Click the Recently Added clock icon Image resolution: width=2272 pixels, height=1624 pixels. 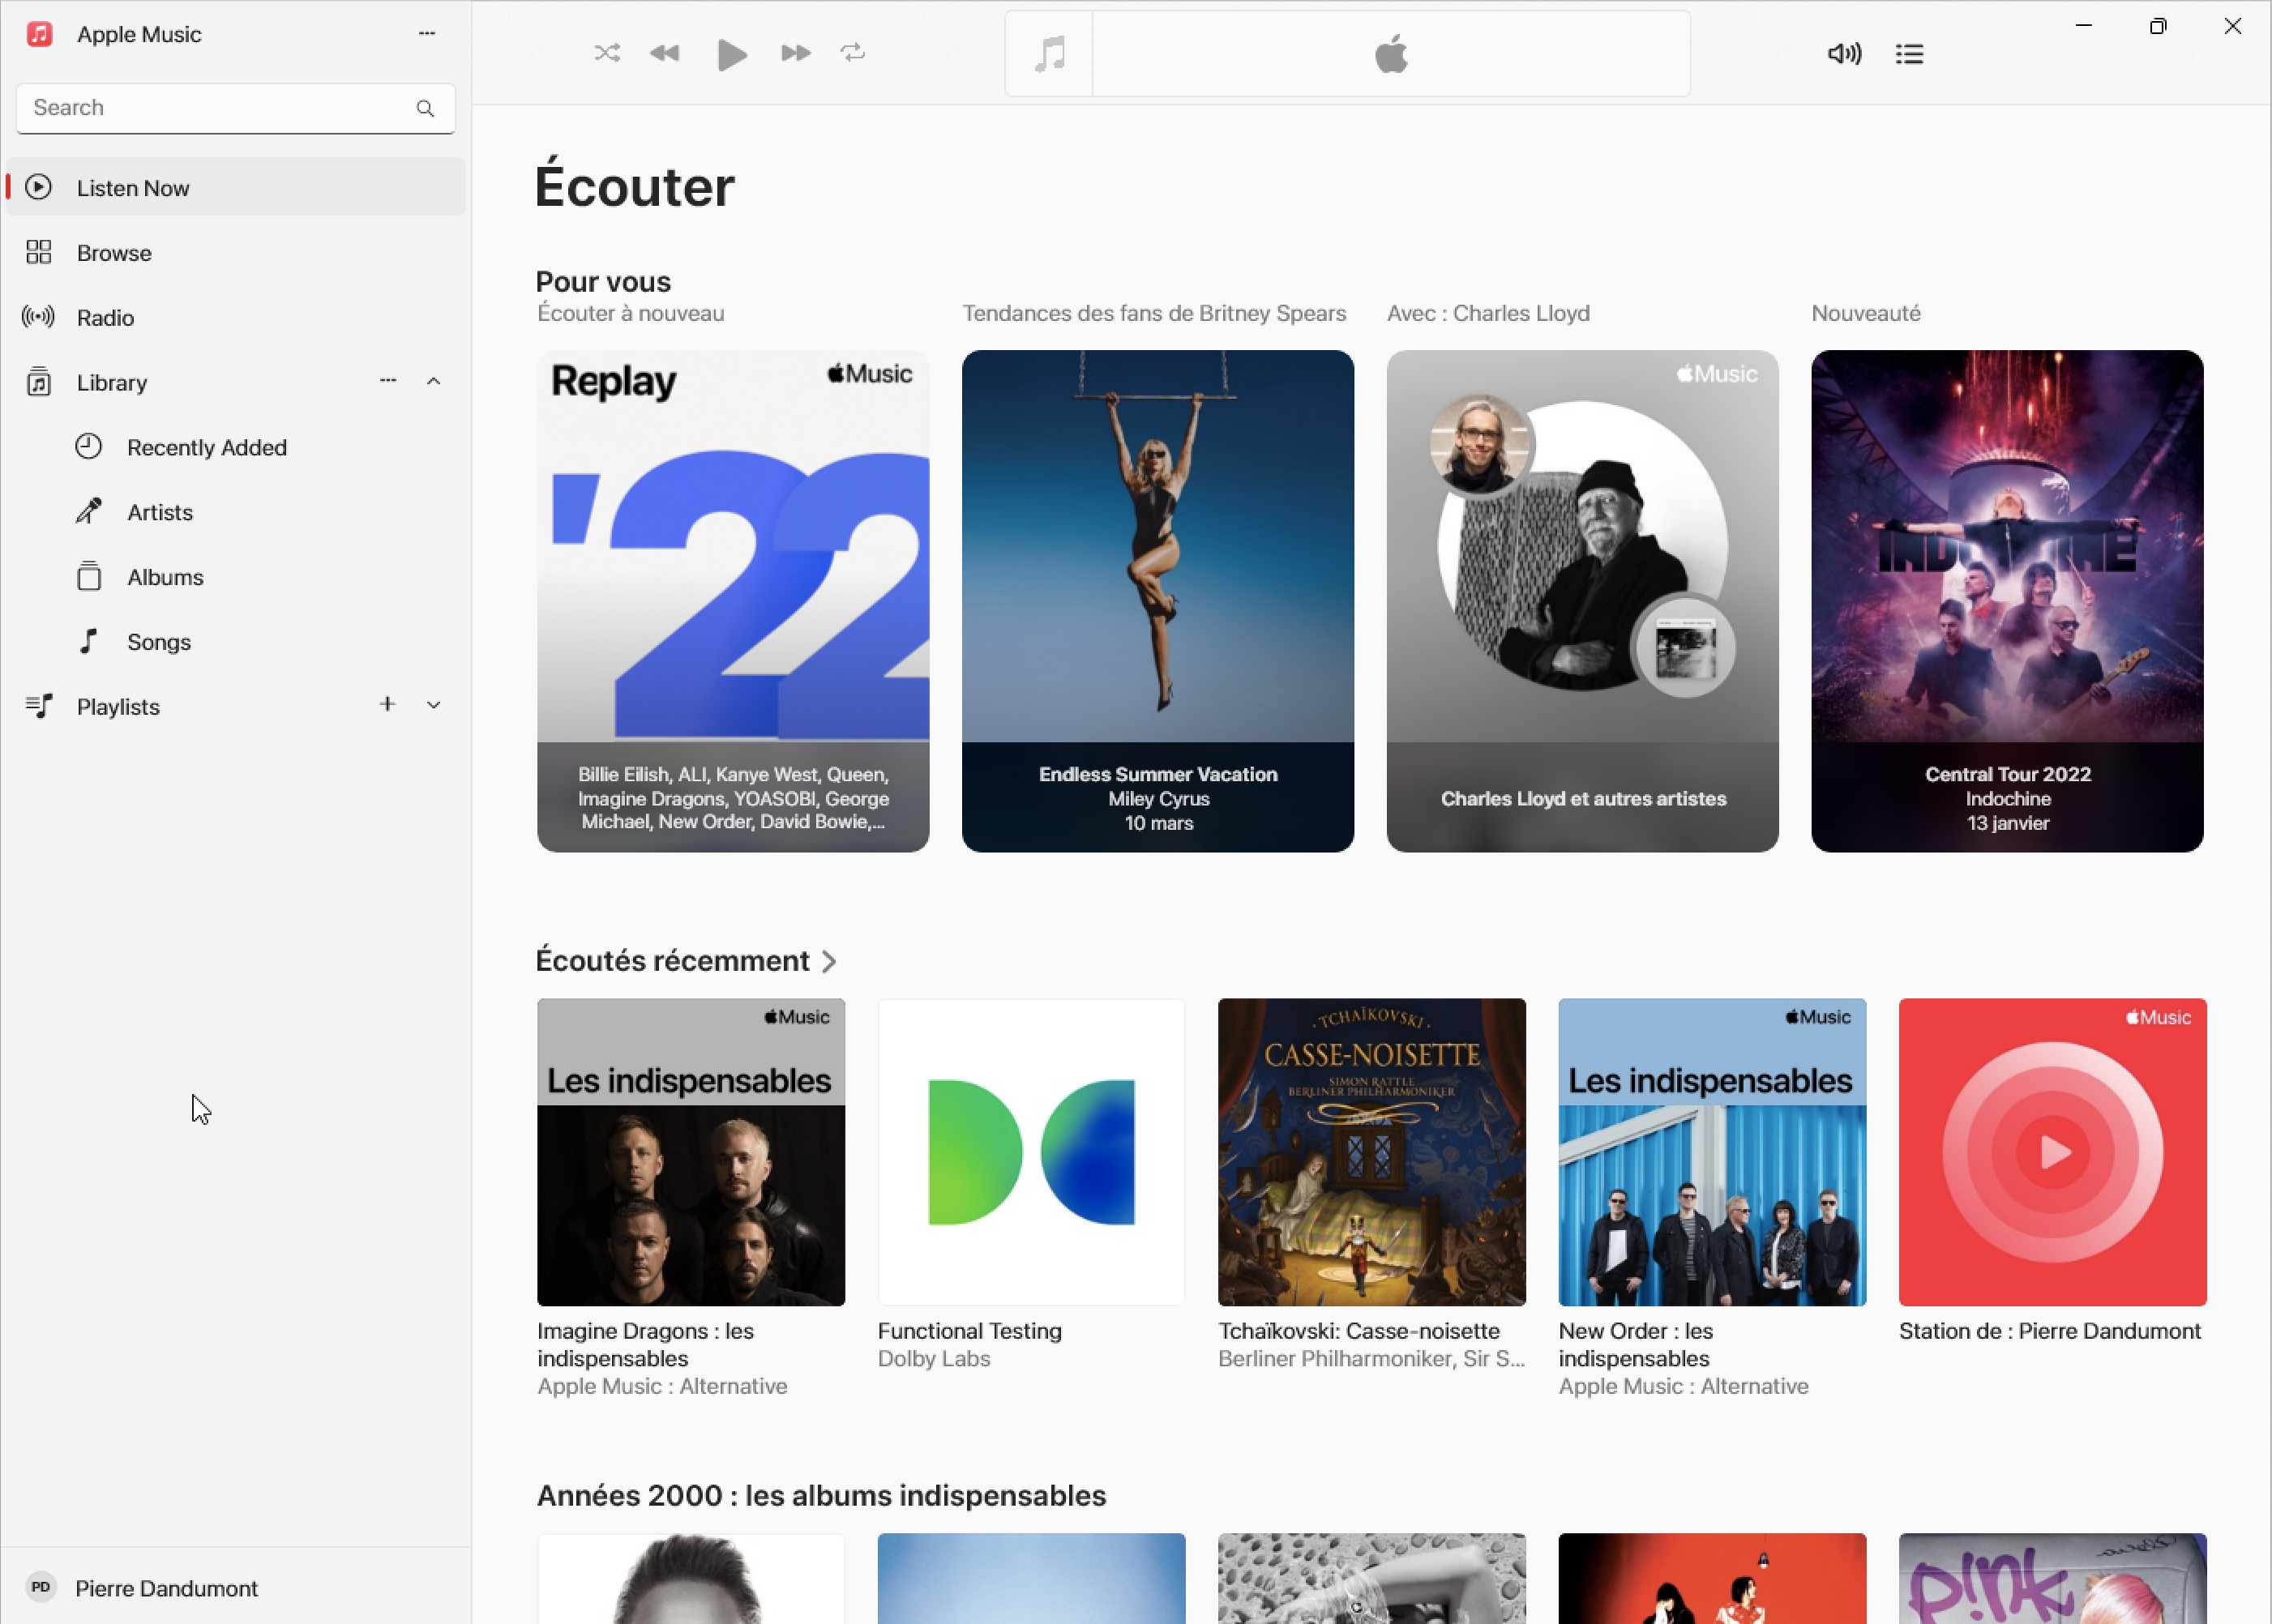pyautogui.click(x=89, y=446)
